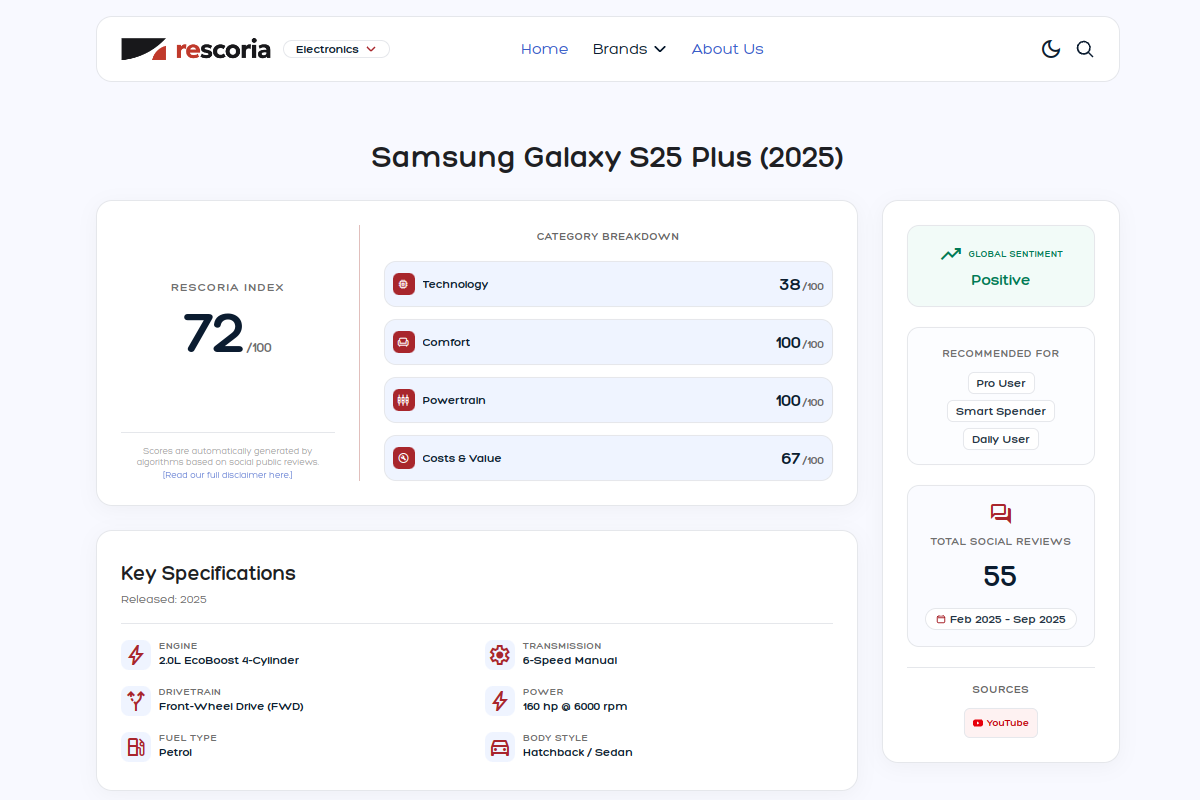Image resolution: width=1200 pixels, height=800 pixels.
Task: Click the global sentiment trending-up icon
Action: click(x=951, y=254)
